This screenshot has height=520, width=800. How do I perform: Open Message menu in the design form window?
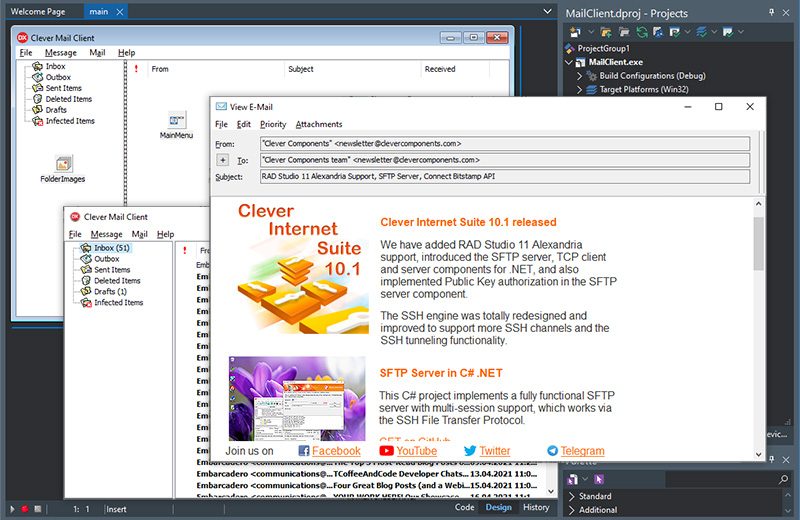tap(61, 53)
